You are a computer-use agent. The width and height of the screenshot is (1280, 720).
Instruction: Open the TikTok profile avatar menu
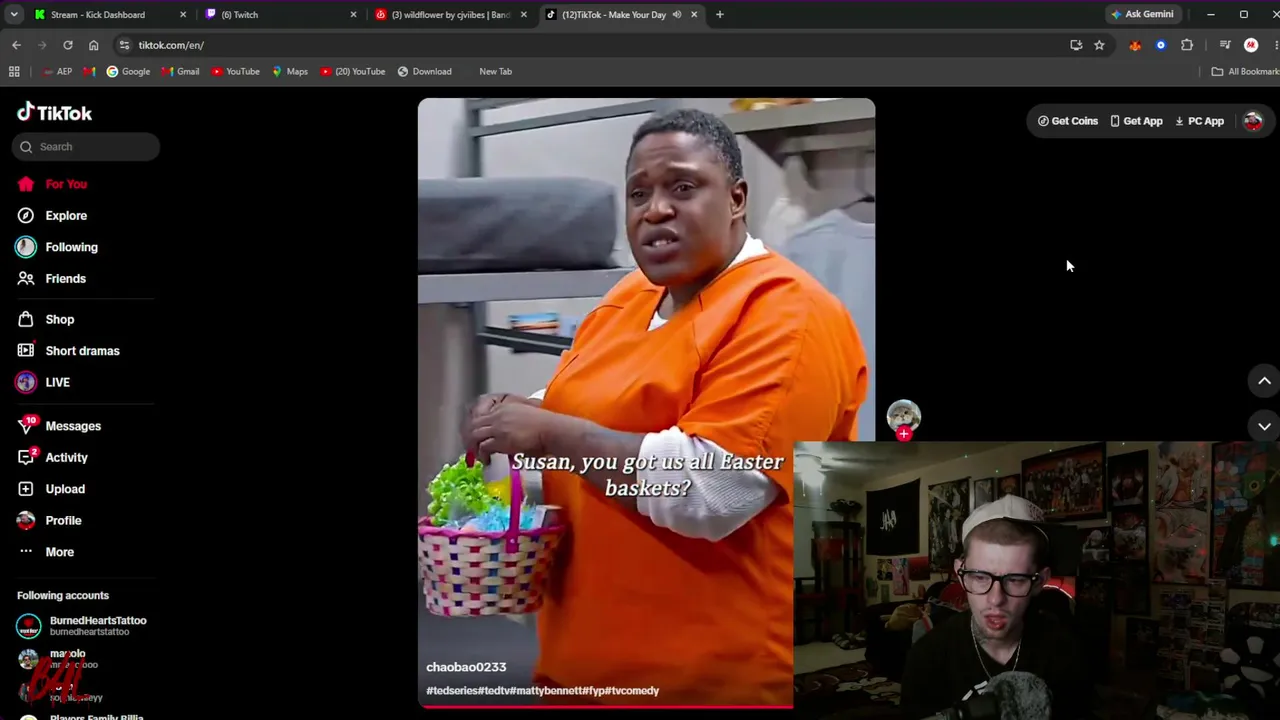point(1253,121)
